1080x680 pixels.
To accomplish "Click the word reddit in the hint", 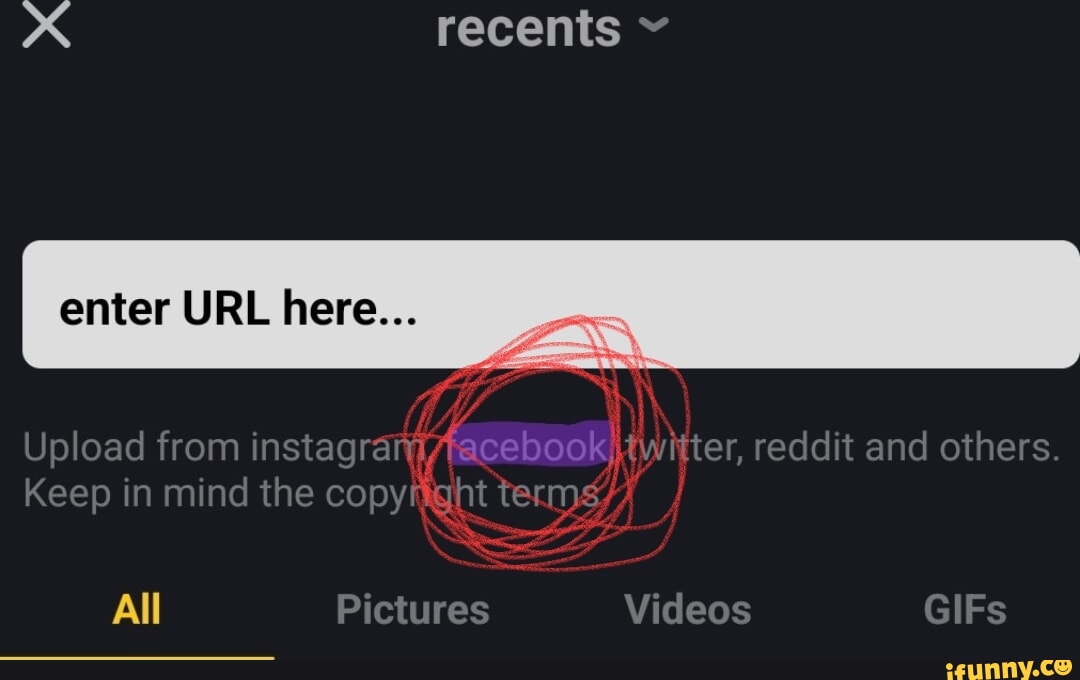I will 804,447.
